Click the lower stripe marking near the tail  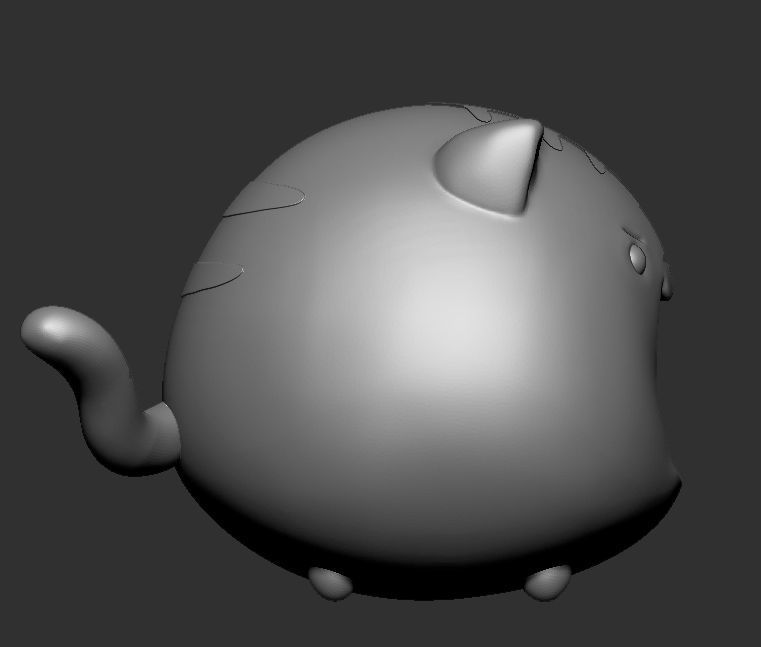click(x=212, y=279)
